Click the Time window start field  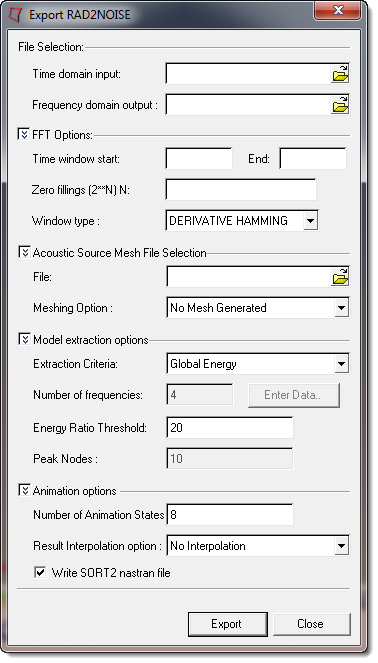(199, 159)
